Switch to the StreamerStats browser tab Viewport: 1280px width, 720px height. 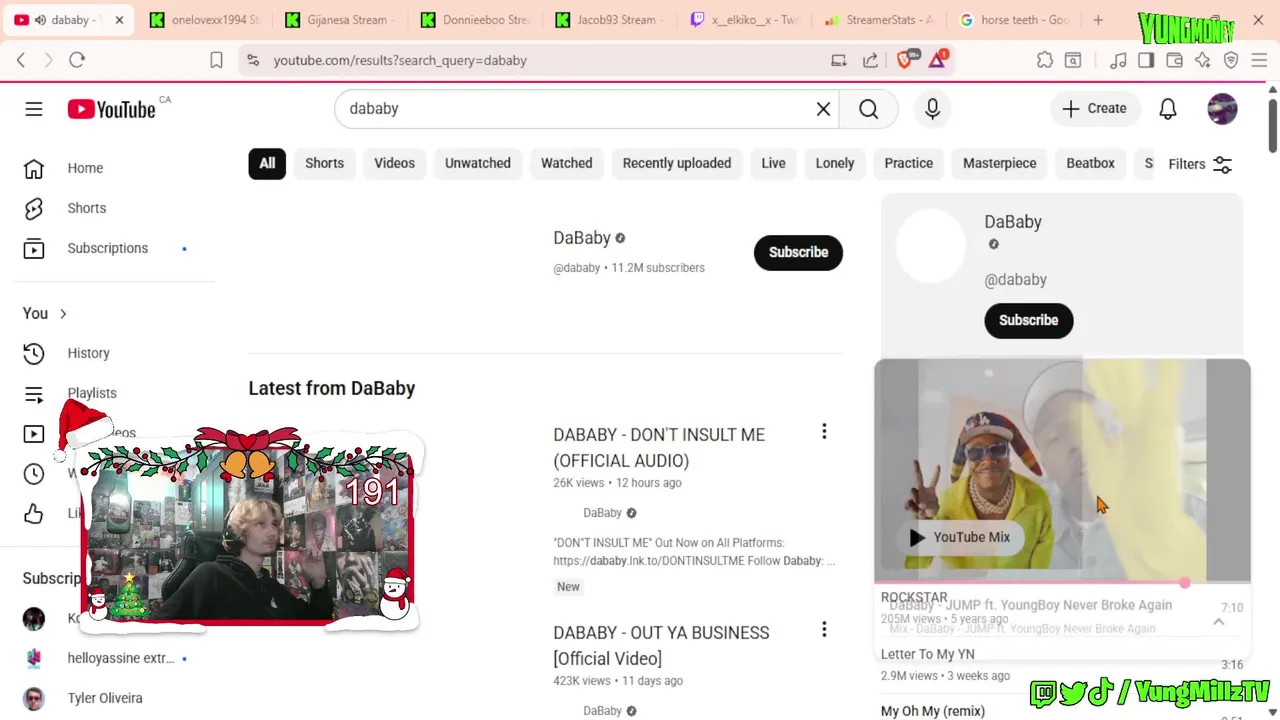878,20
